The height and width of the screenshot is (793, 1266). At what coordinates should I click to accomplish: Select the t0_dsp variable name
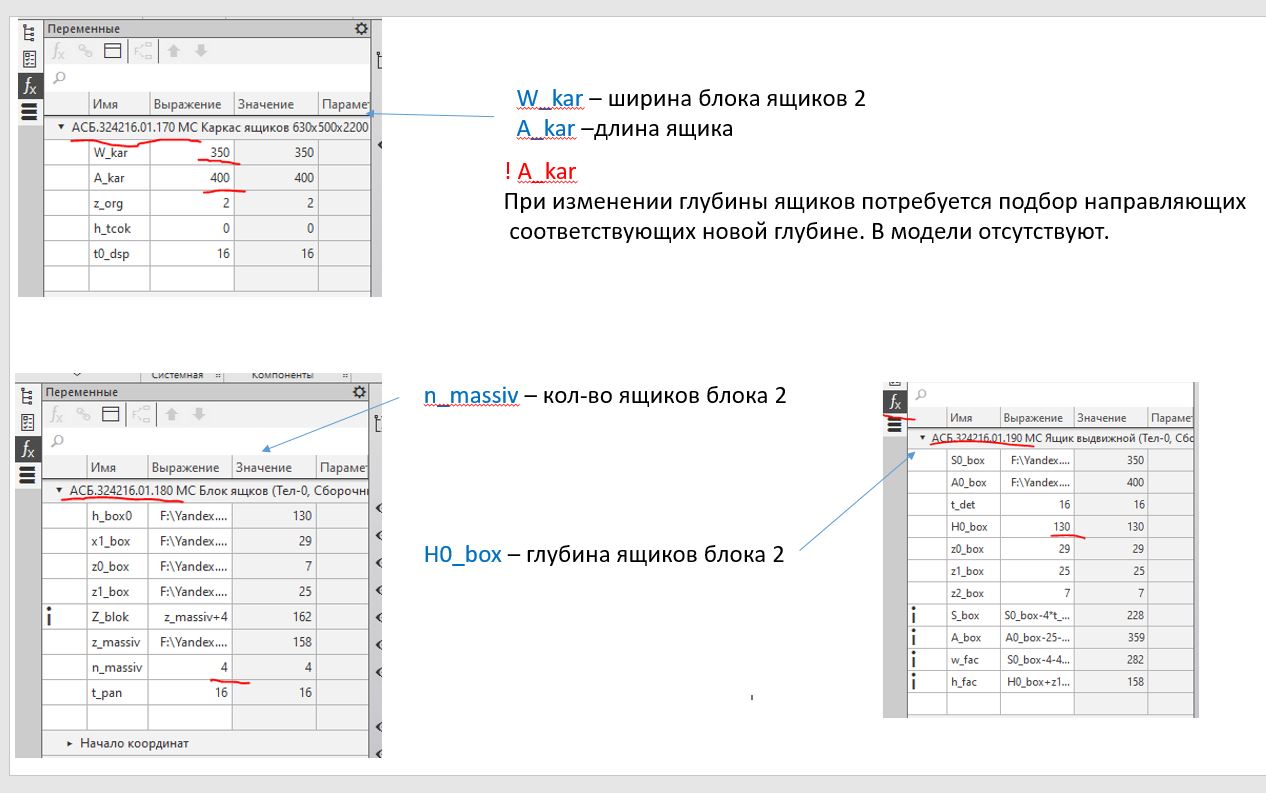coord(111,254)
